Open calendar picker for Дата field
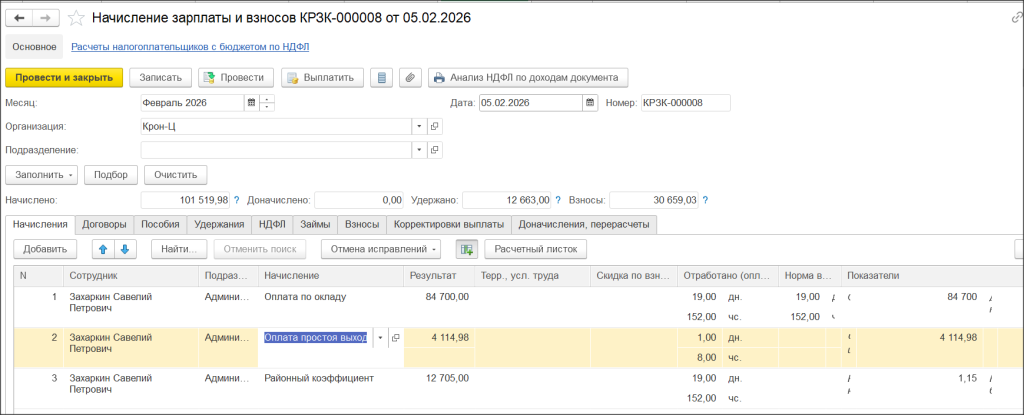1024x415 pixels. coord(590,102)
